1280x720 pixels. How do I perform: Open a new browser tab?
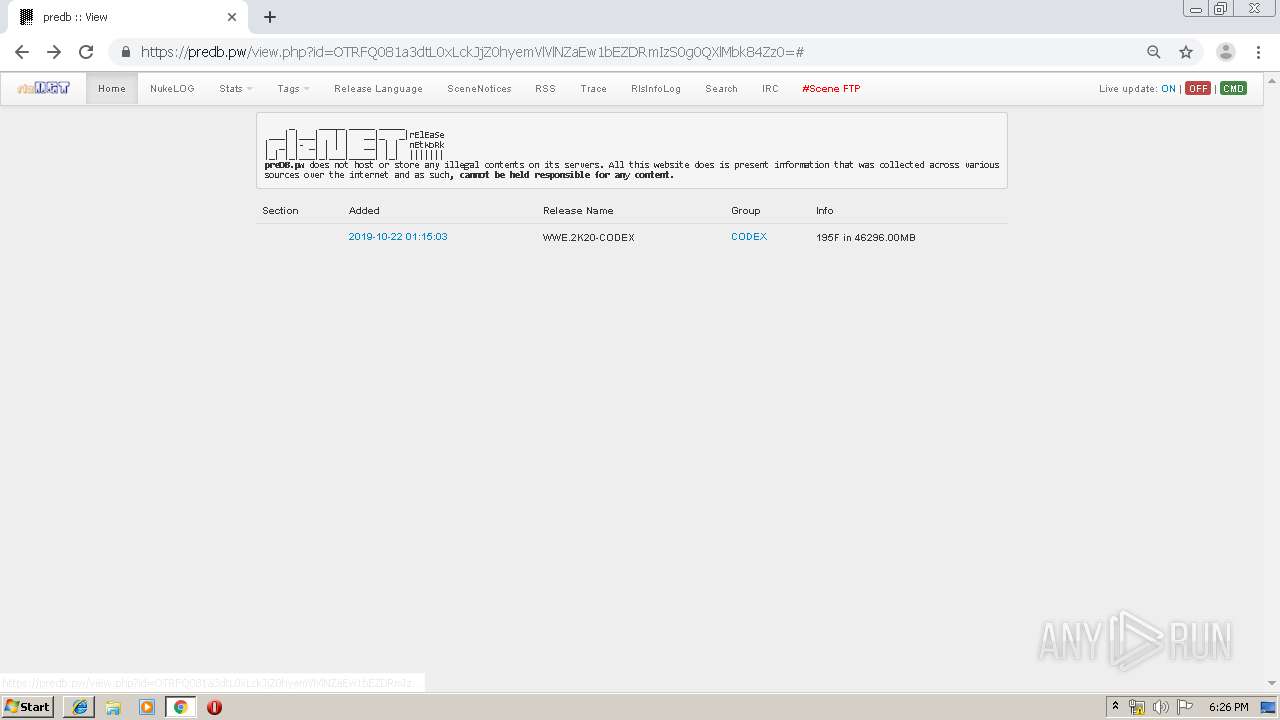click(x=270, y=17)
